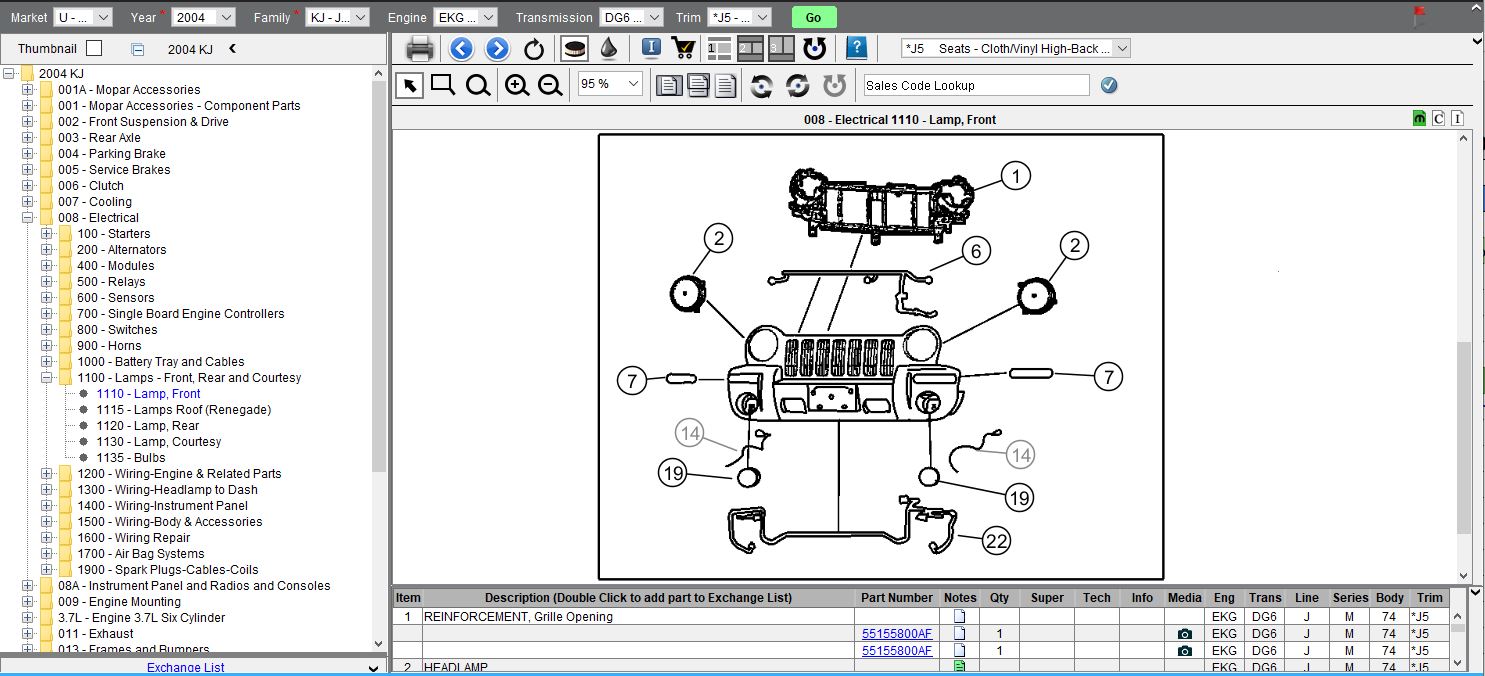Open part number 55155800AF in the first part row

click(897, 634)
